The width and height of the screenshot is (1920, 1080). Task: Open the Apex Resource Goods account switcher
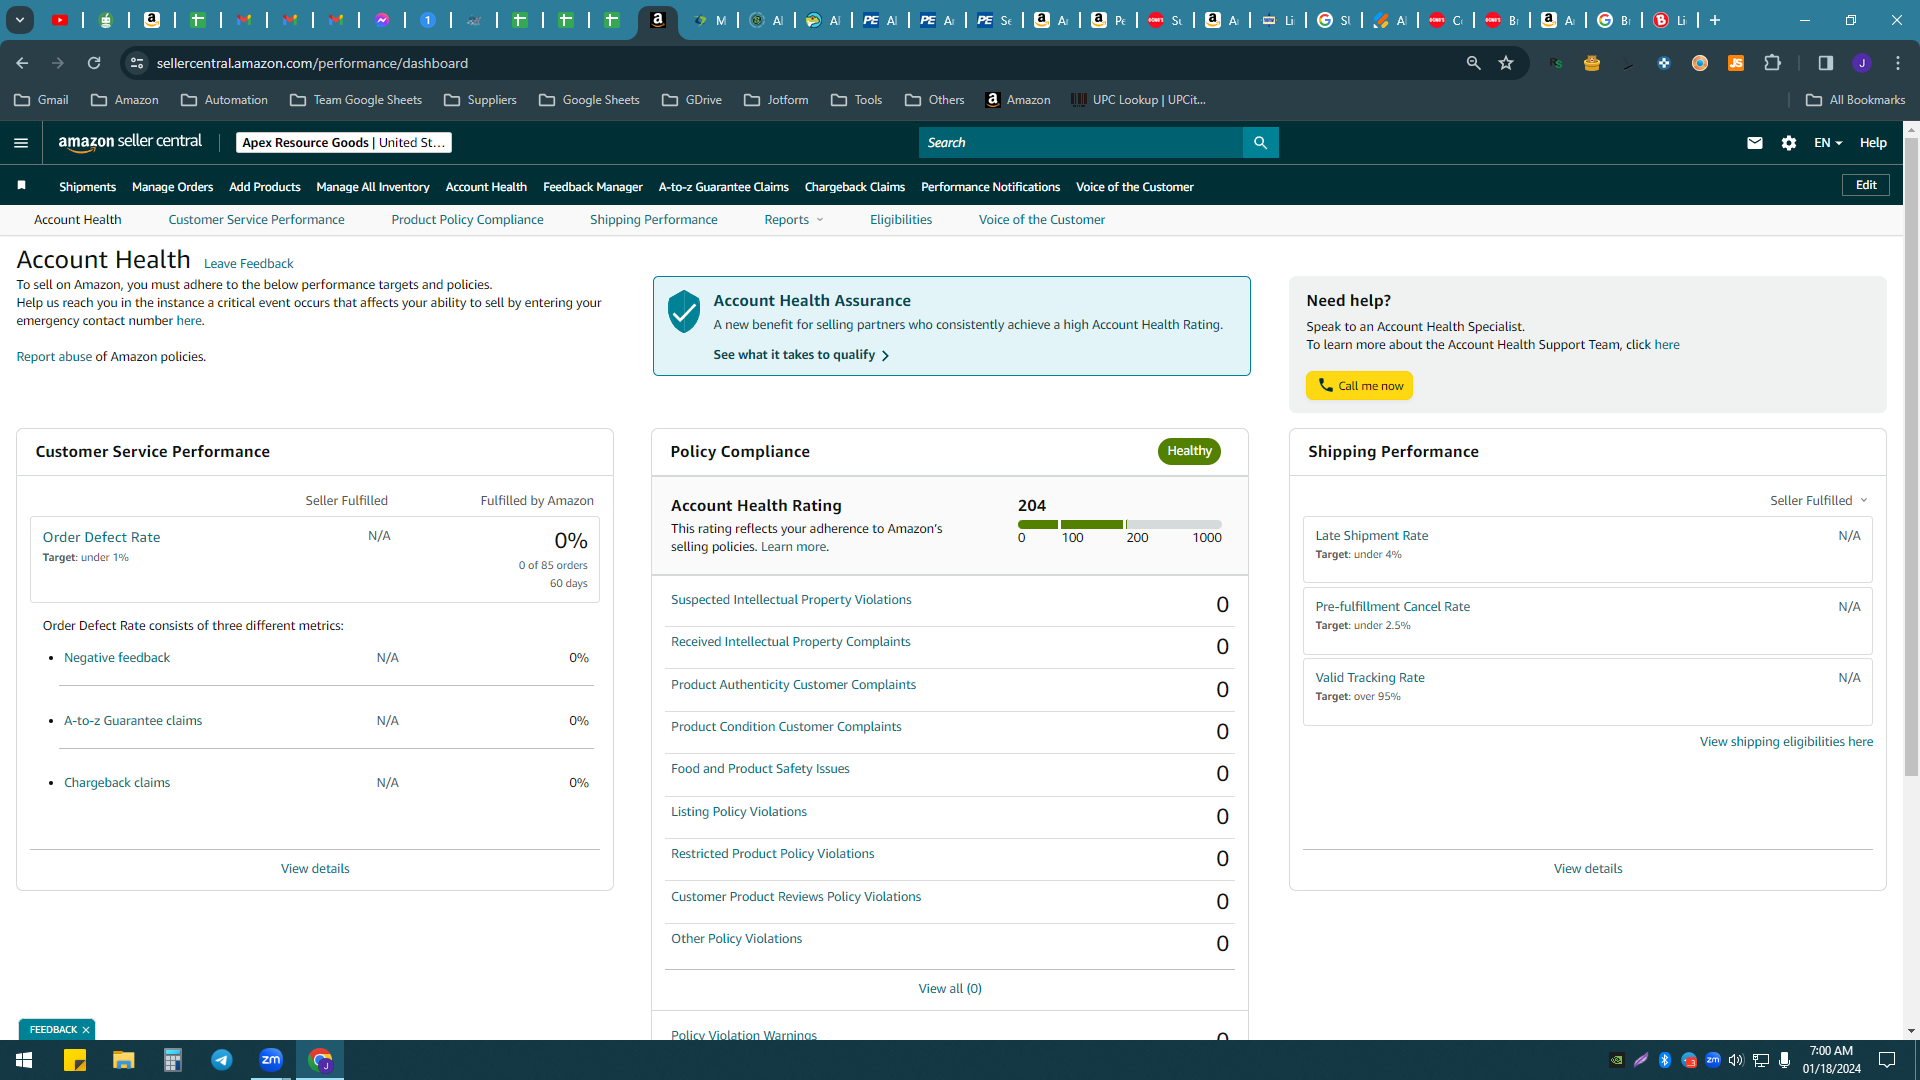pyautogui.click(x=344, y=143)
